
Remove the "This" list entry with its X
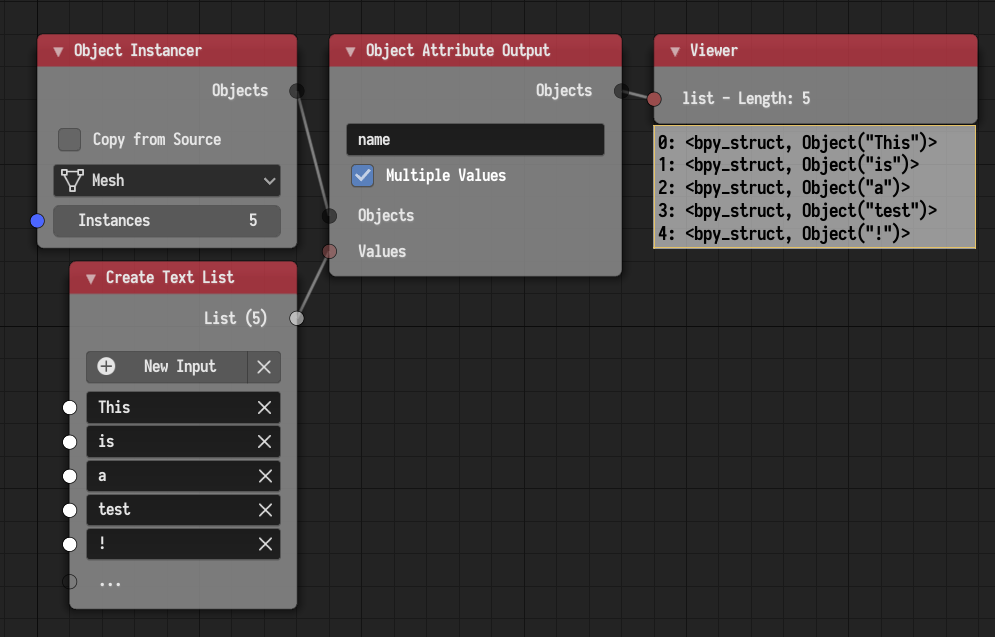point(265,407)
